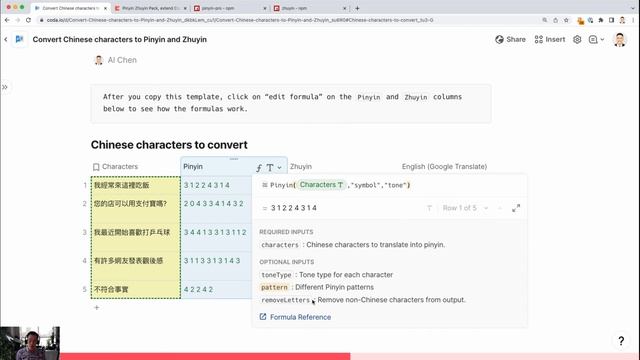
Task: Click the characters required input label
Action: coord(280,245)
